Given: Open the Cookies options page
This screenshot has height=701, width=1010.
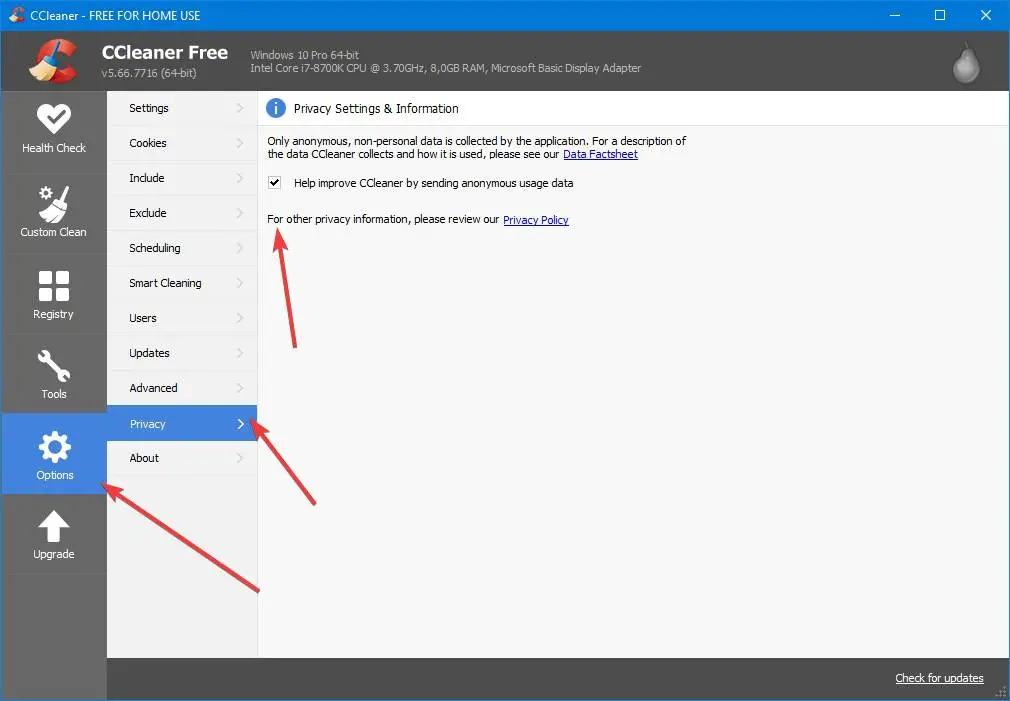Looking at the screenshot, I should tap(182, 143).
